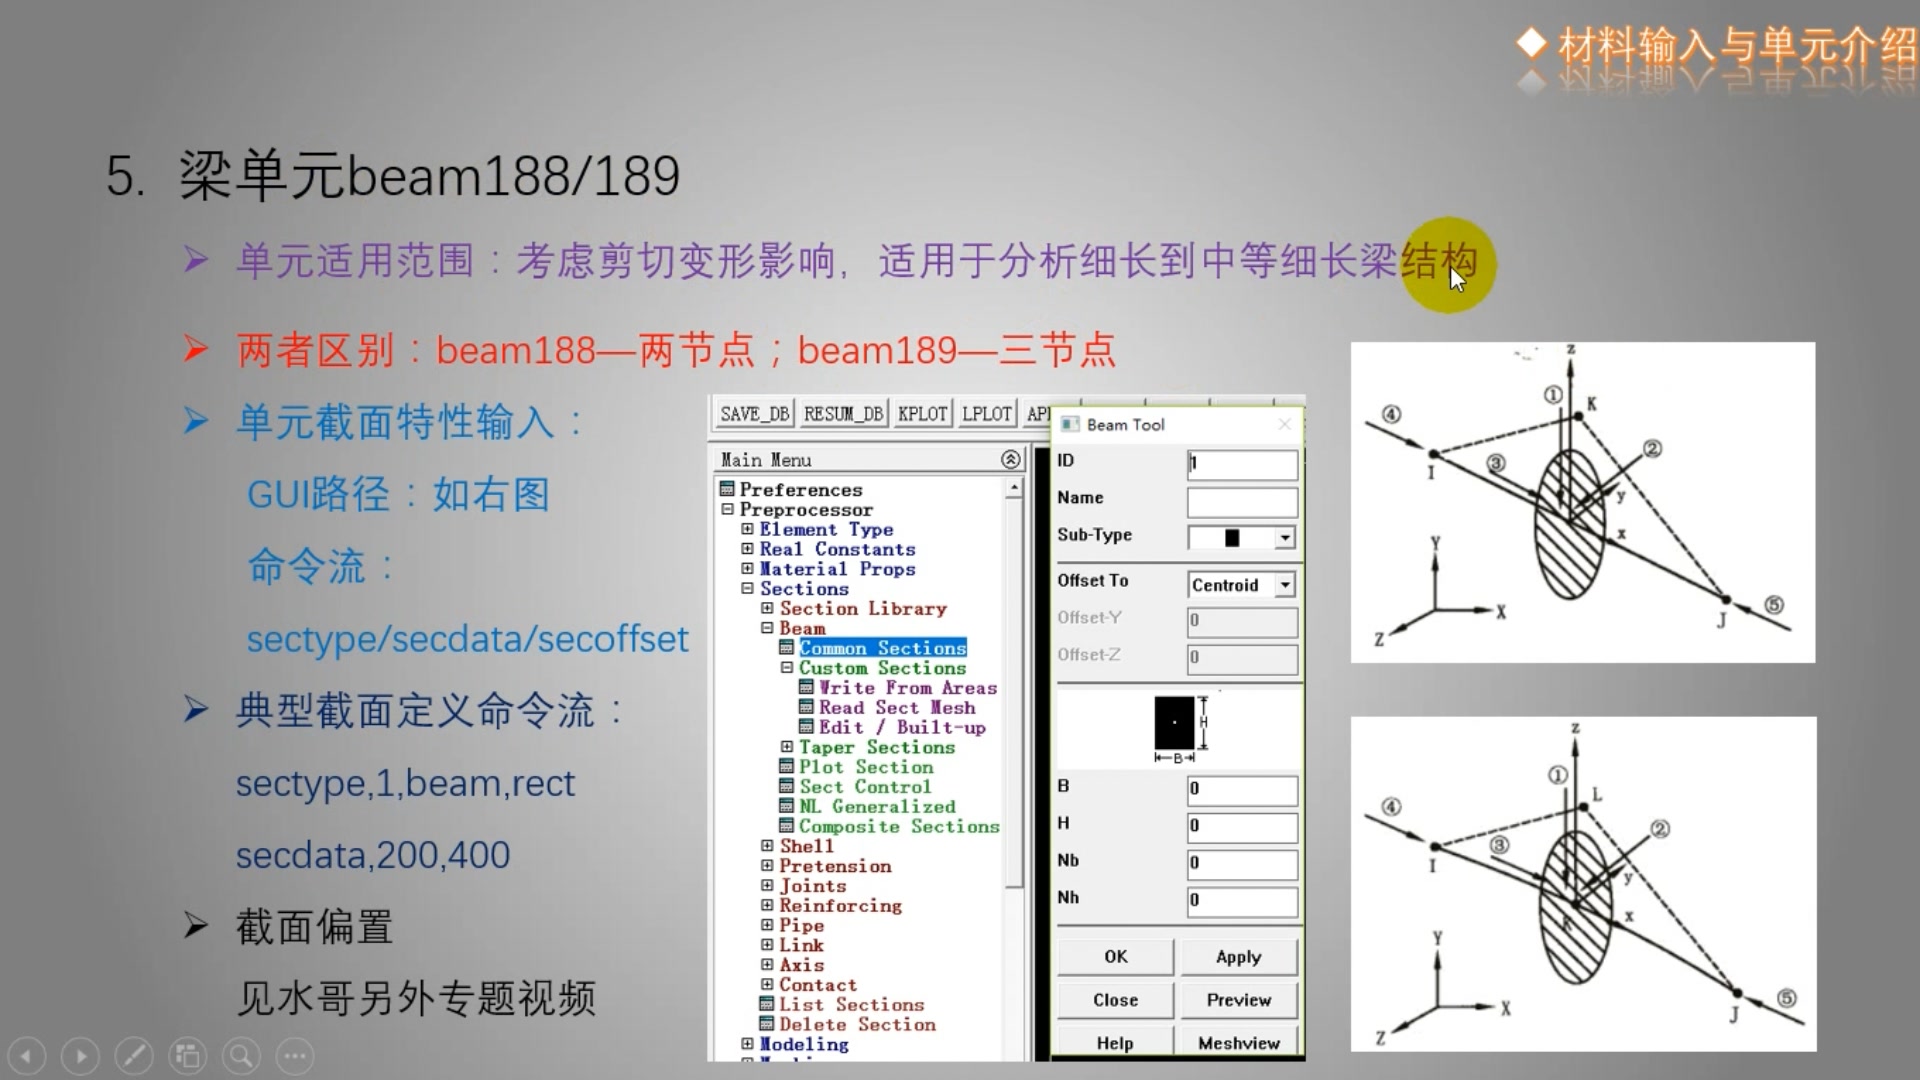Image resolution: width=1920 pixels, height=1080 pixels.
Task: Expand Material Props node
Action: (747, 569)
